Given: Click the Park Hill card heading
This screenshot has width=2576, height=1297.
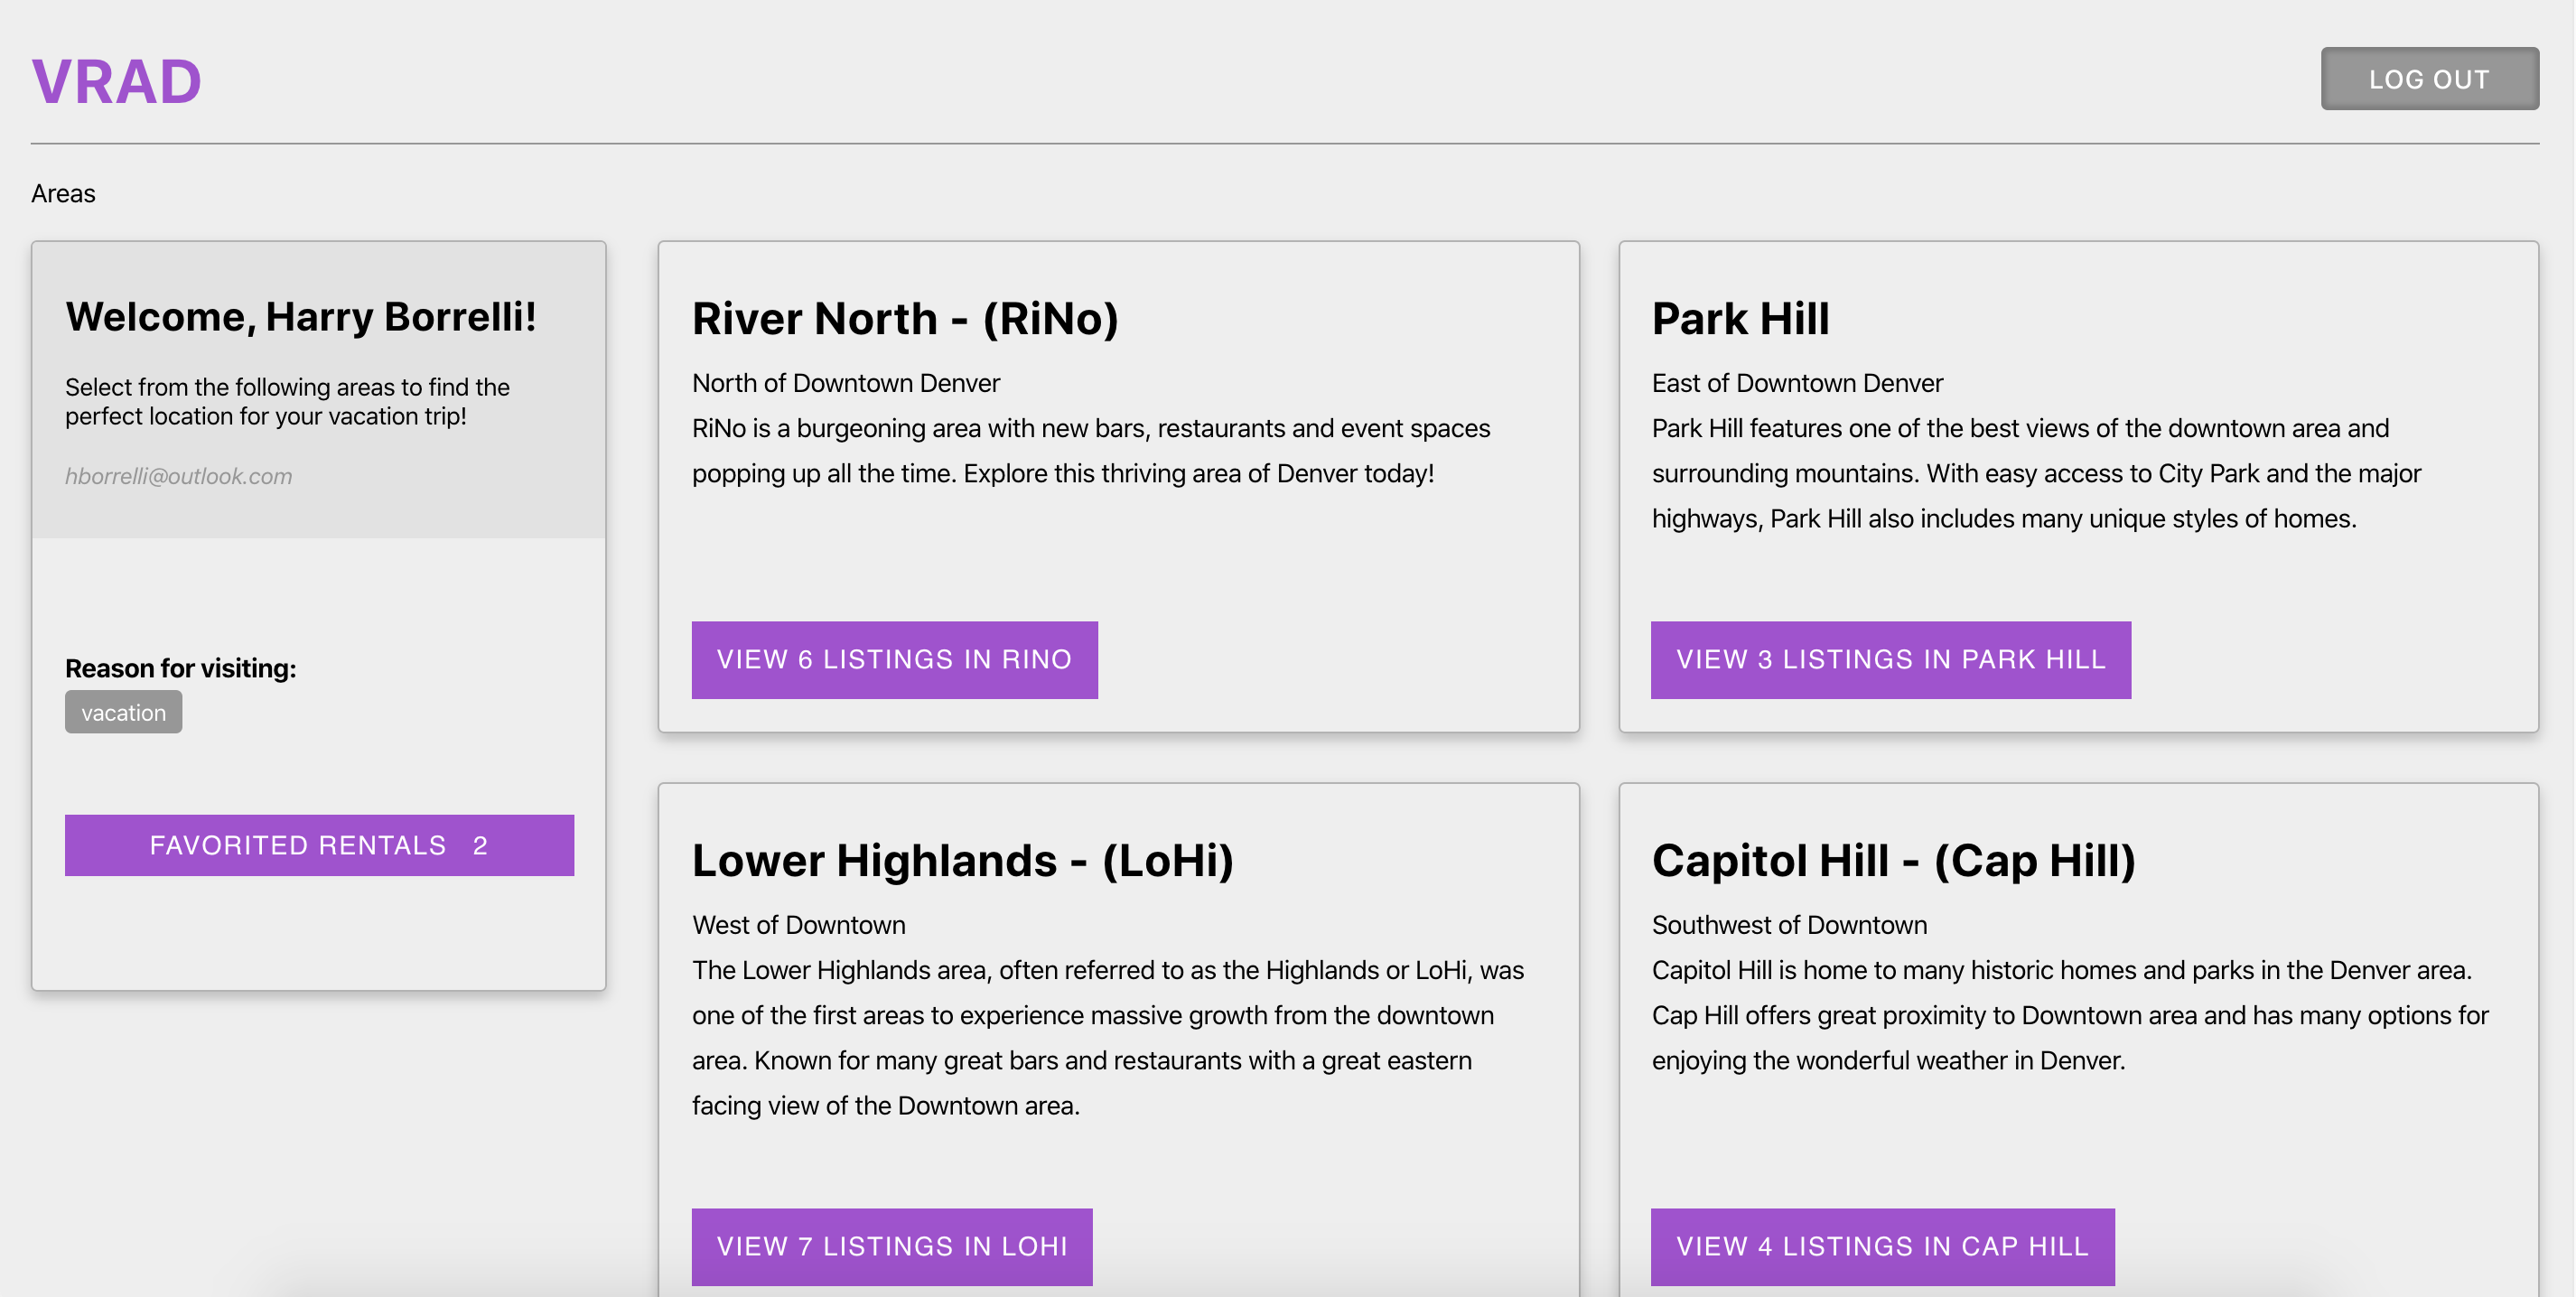Looking at the screenshot, I should pyautogui.click(x=1740, y=318).
